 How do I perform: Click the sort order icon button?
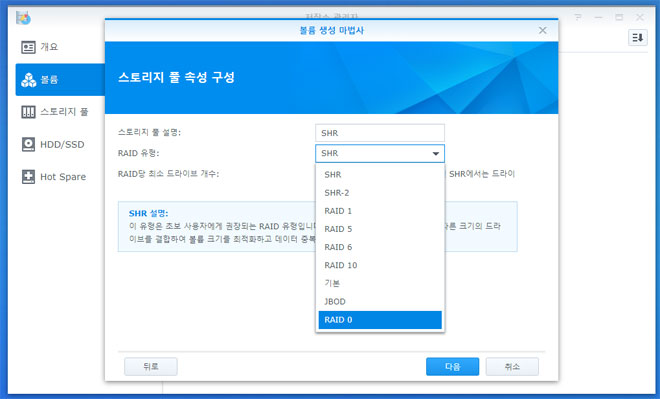click(x=638, y=38)
